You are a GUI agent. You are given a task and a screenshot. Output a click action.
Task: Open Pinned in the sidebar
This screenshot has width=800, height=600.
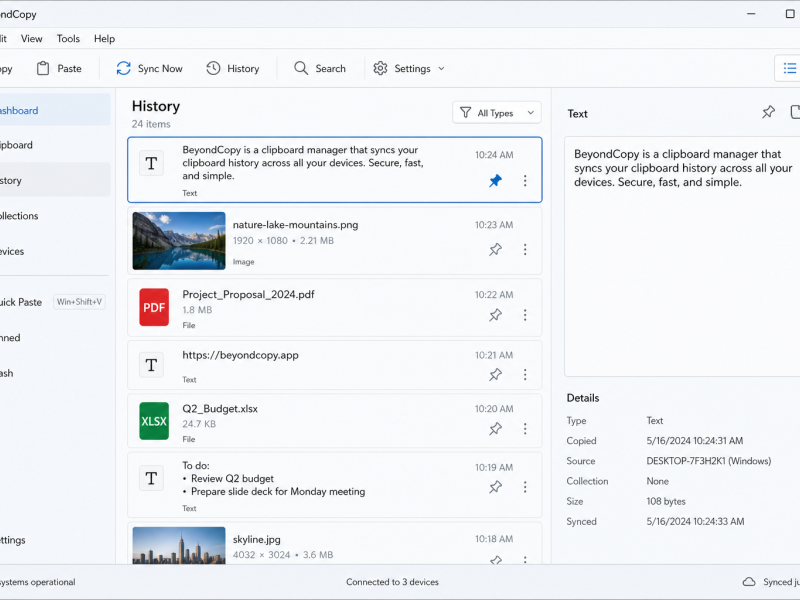(55, 338)
